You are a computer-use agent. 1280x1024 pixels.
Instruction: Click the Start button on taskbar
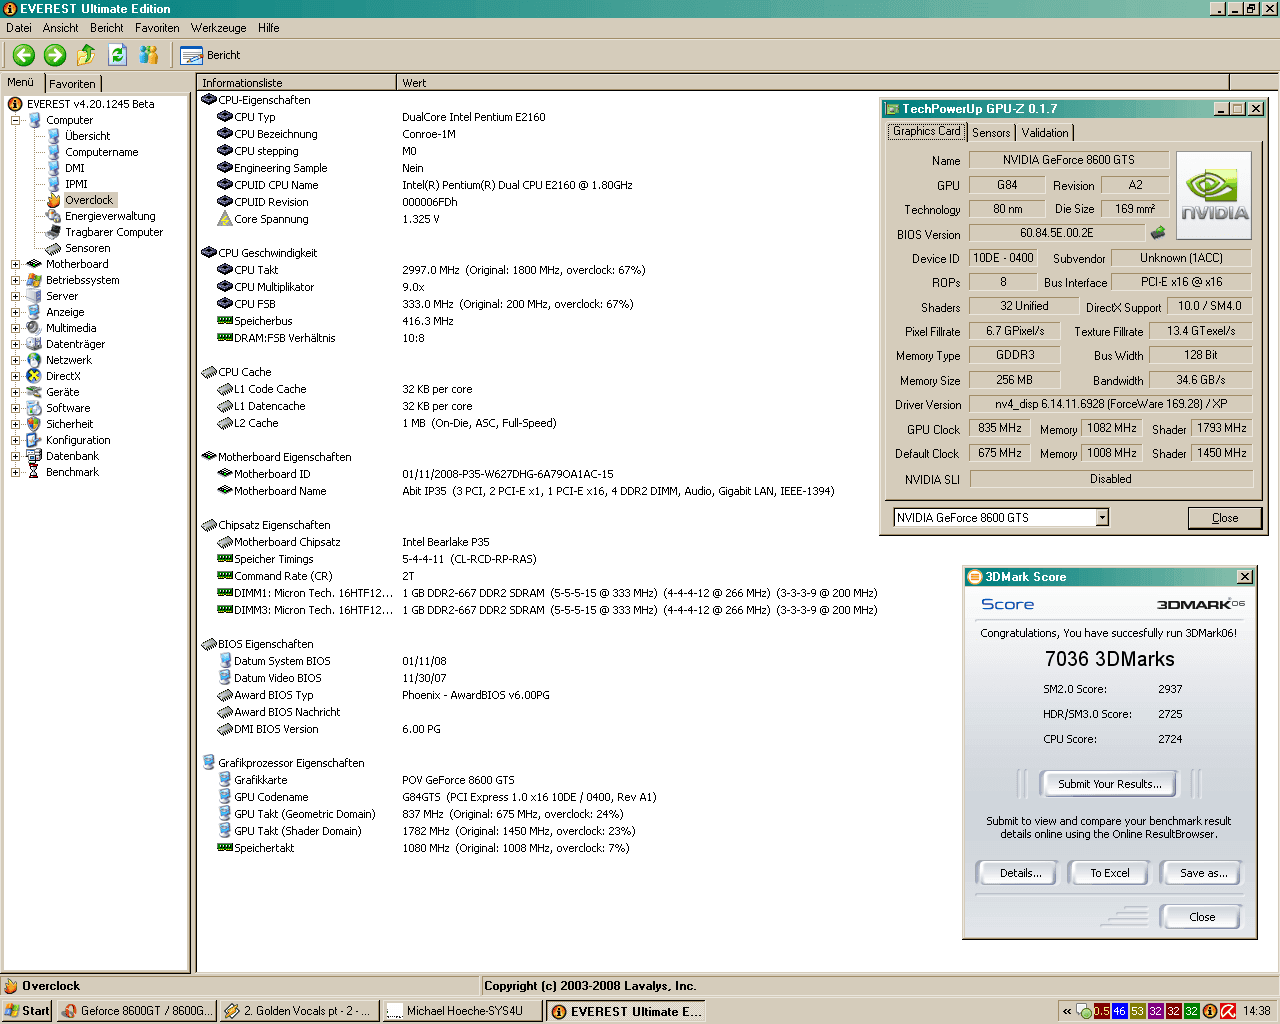pos(27,1011)
